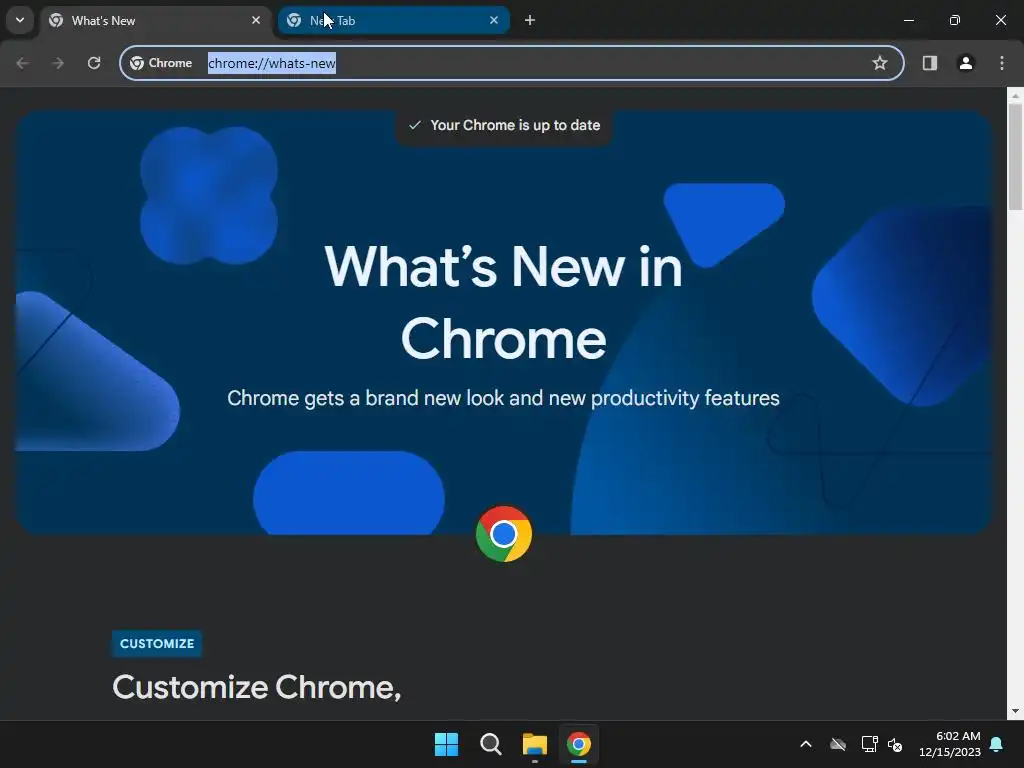Click the Chrome logo in page

click(x=504, y=534)
